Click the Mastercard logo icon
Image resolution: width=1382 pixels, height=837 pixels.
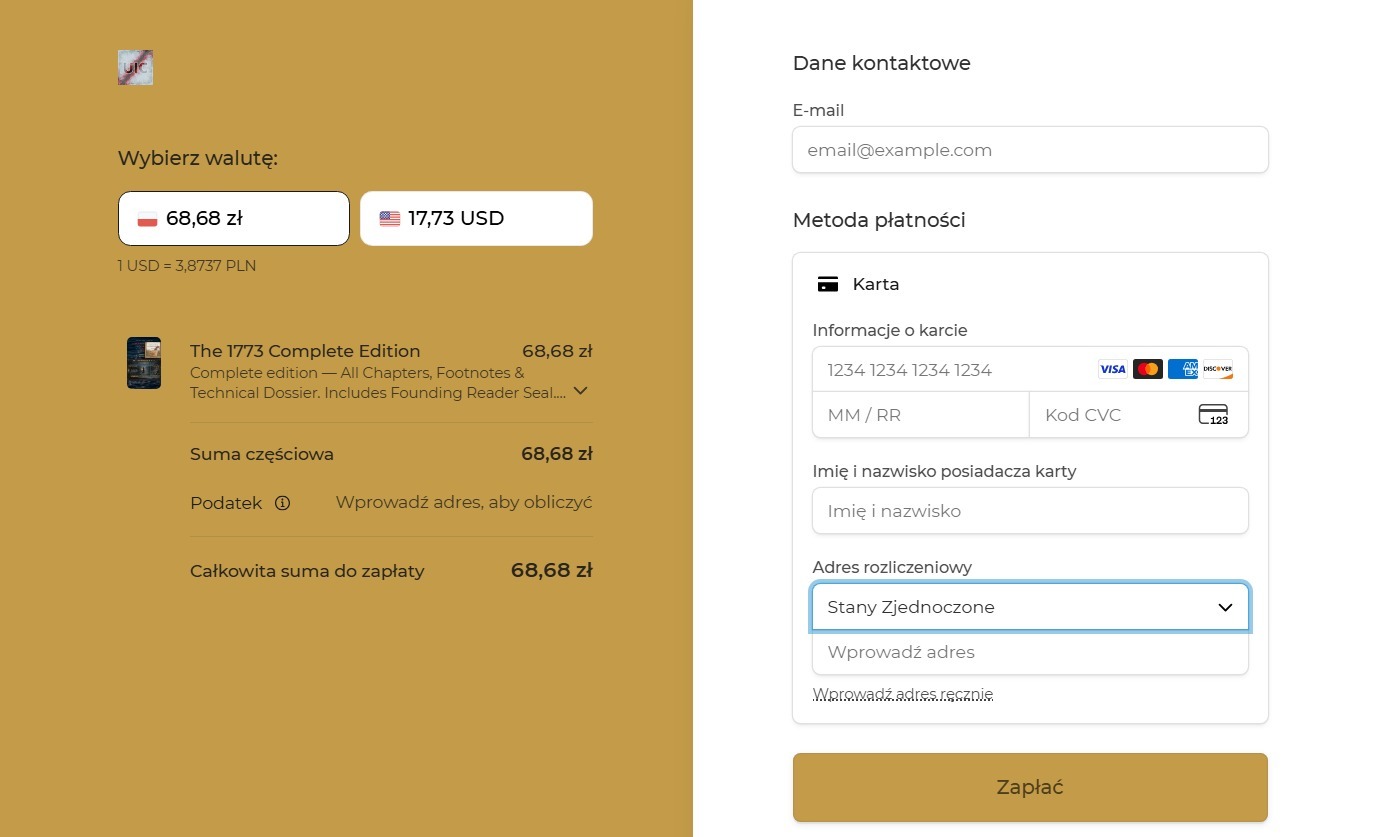pos(1147,369)
